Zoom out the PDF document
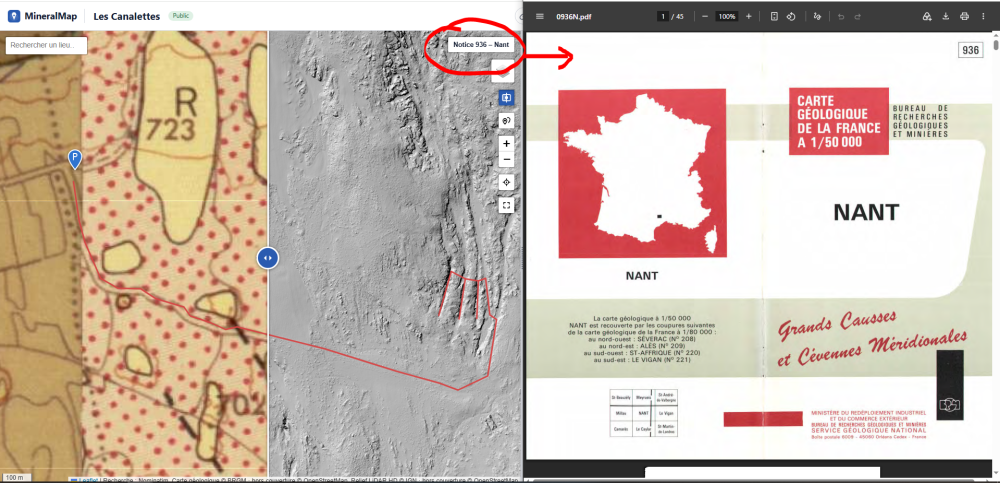Viewport: 1000px width, 483px height. pos(705,17)
